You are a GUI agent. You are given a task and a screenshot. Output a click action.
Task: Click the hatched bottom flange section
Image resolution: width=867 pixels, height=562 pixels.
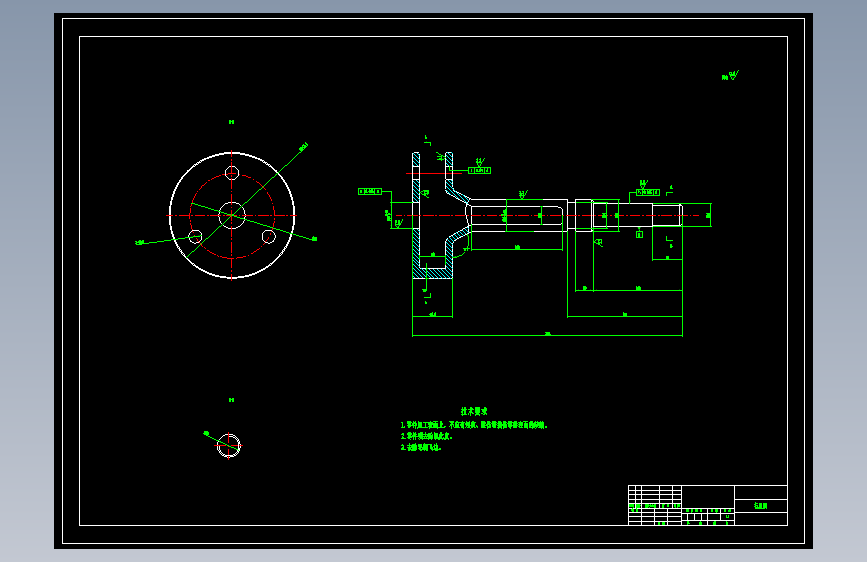(433, 273)
